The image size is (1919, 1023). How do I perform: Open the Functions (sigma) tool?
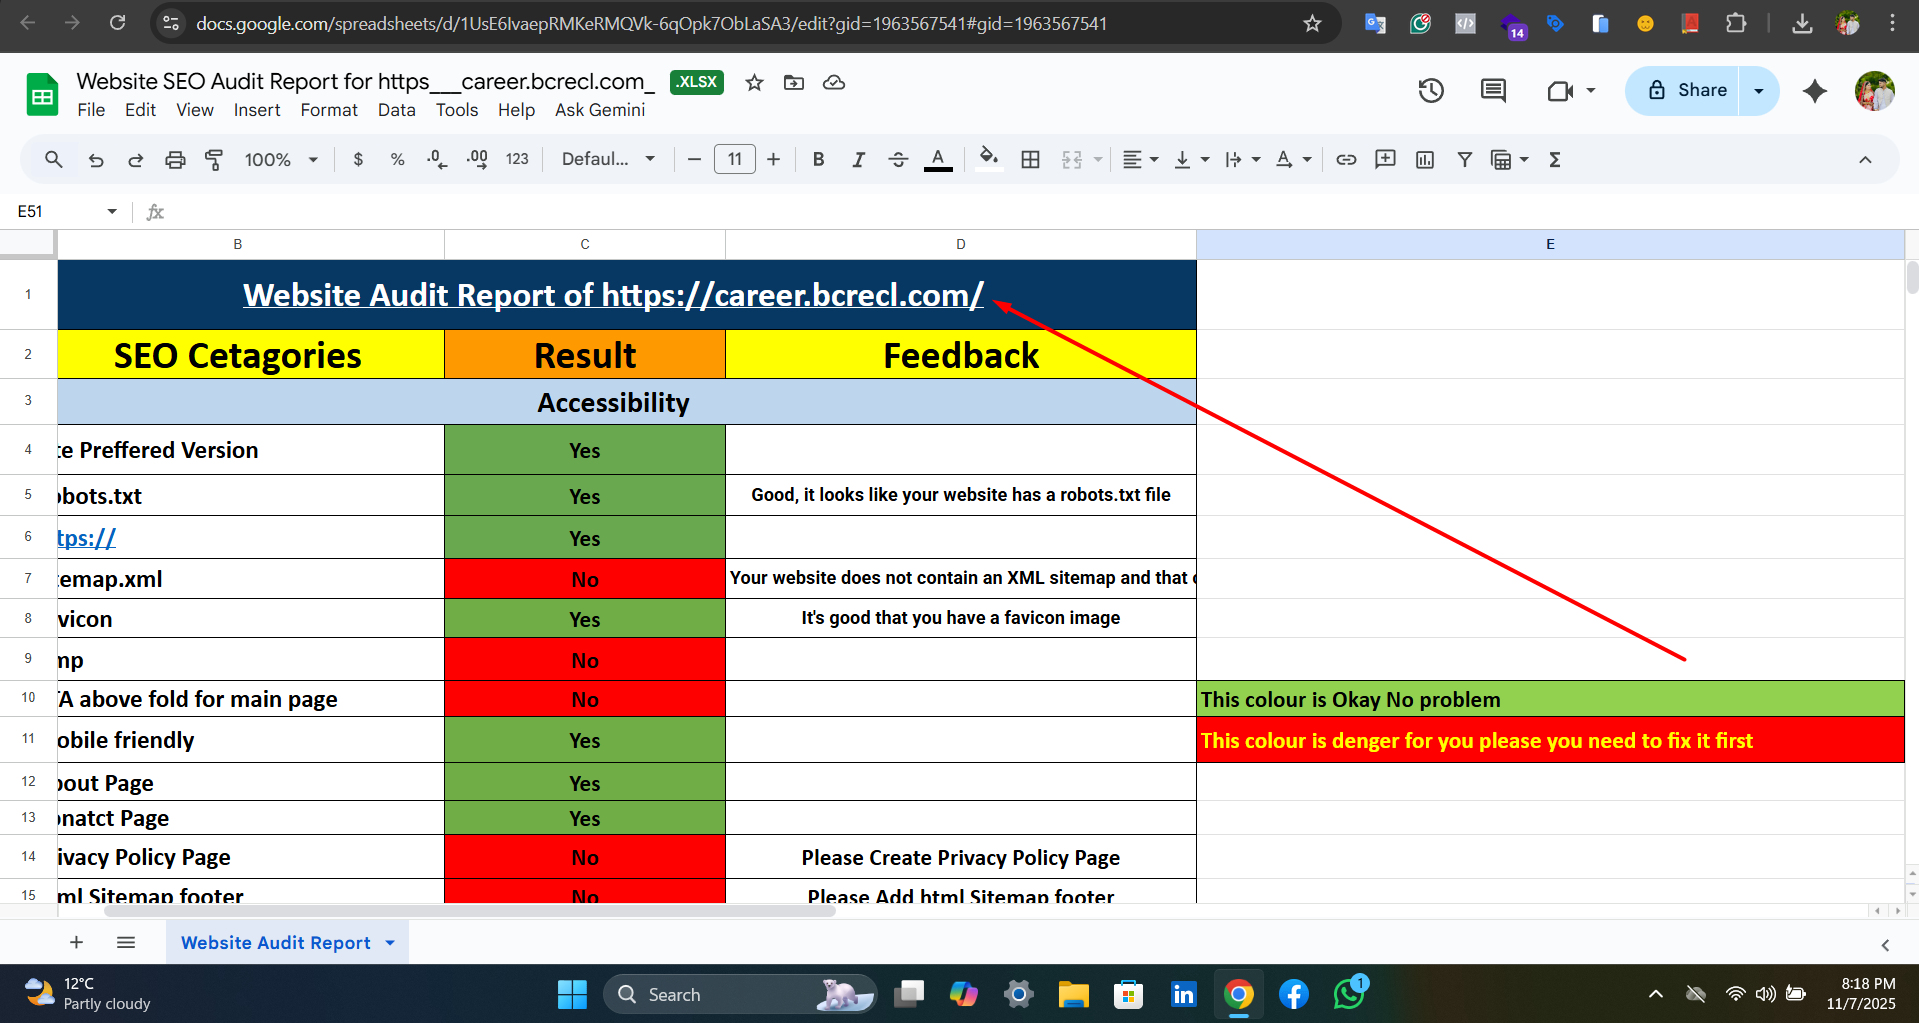[x=1554, y=159]
